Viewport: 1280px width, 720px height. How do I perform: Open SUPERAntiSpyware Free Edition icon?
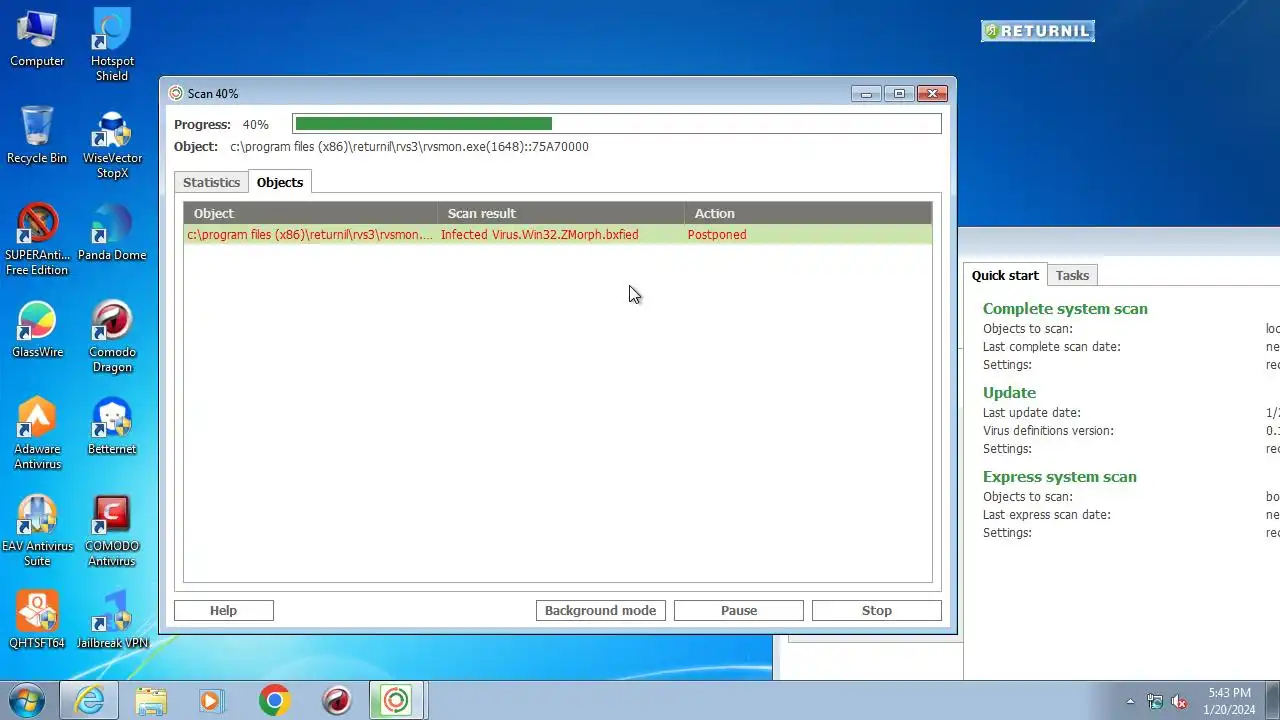[x=37, y=240]
